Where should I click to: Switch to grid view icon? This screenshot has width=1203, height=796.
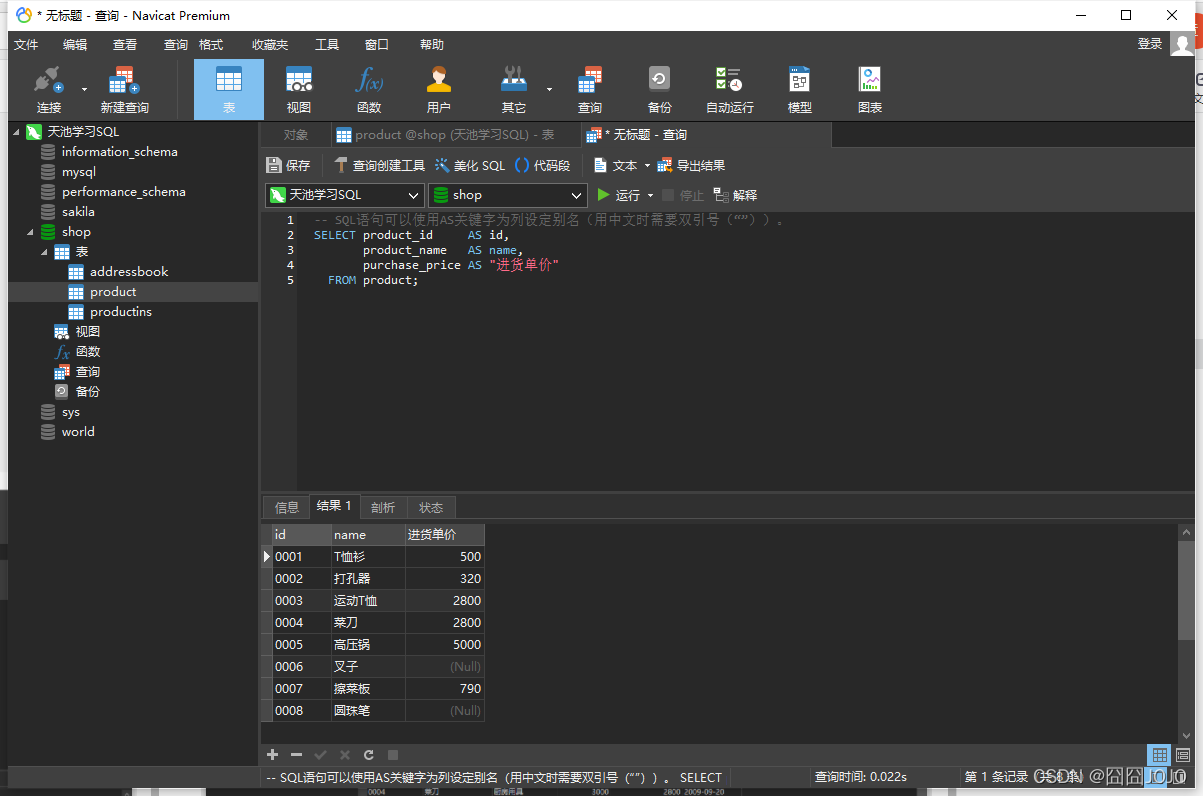[x=1159, y=755]
